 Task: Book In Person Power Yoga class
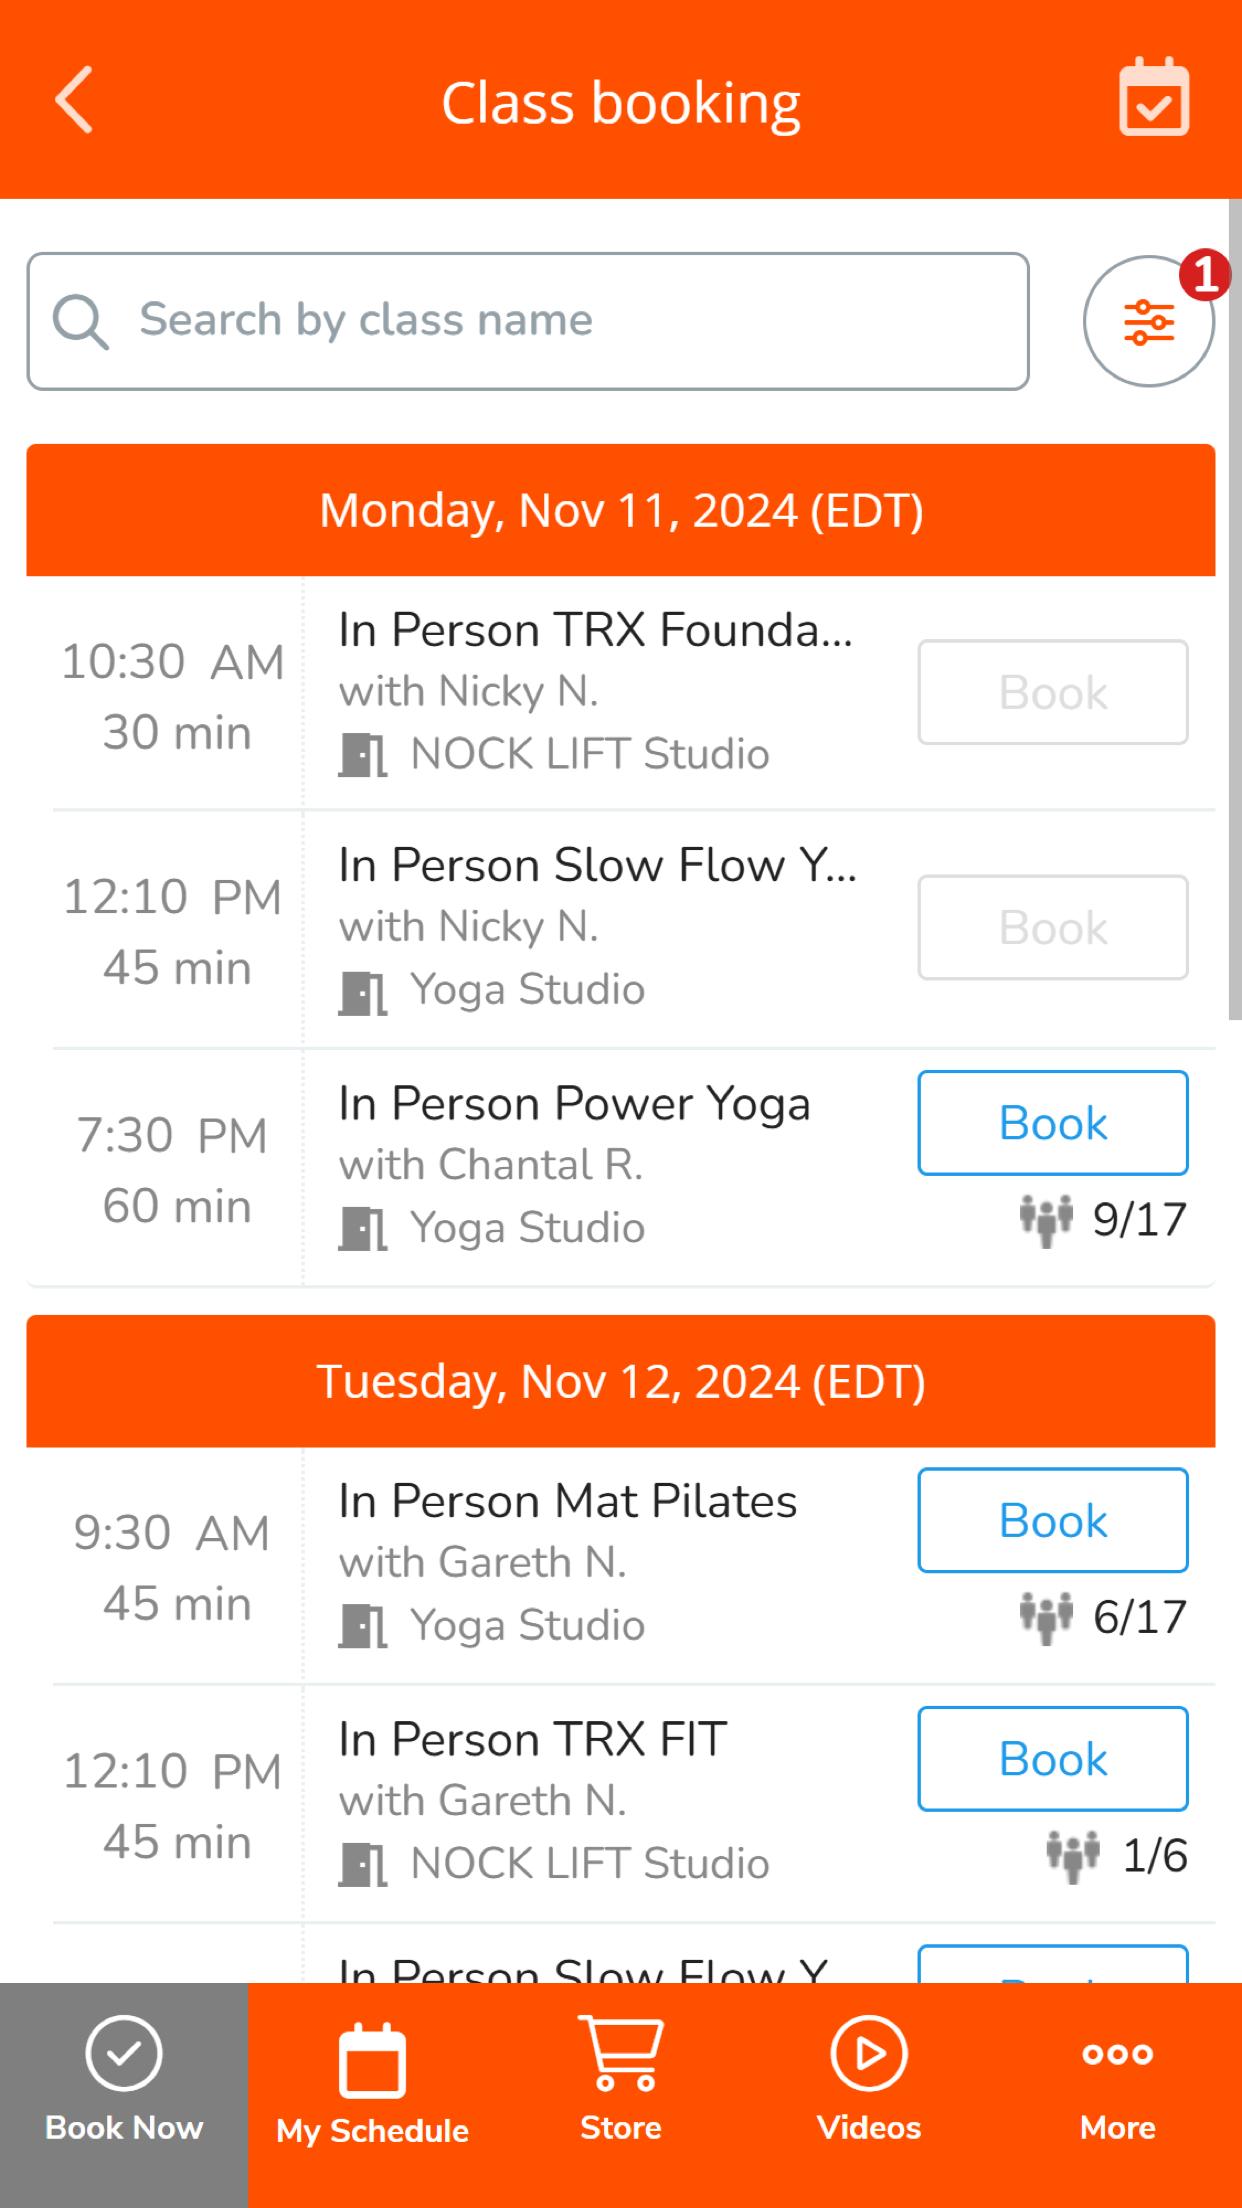tap(1053, 1123)
